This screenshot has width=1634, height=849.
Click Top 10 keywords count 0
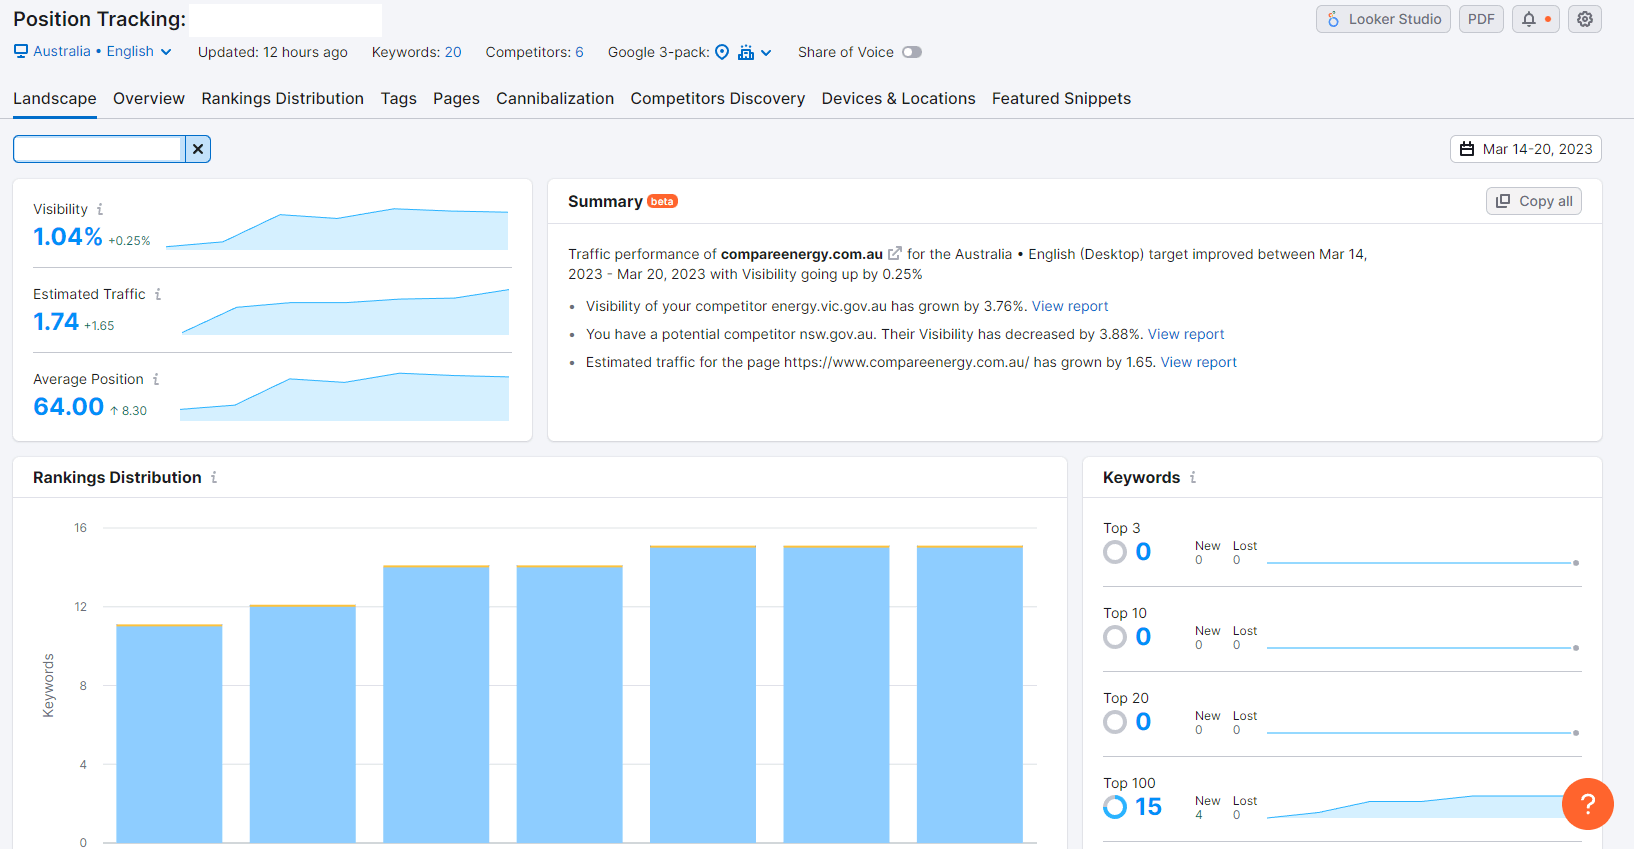pos(1143,637)
